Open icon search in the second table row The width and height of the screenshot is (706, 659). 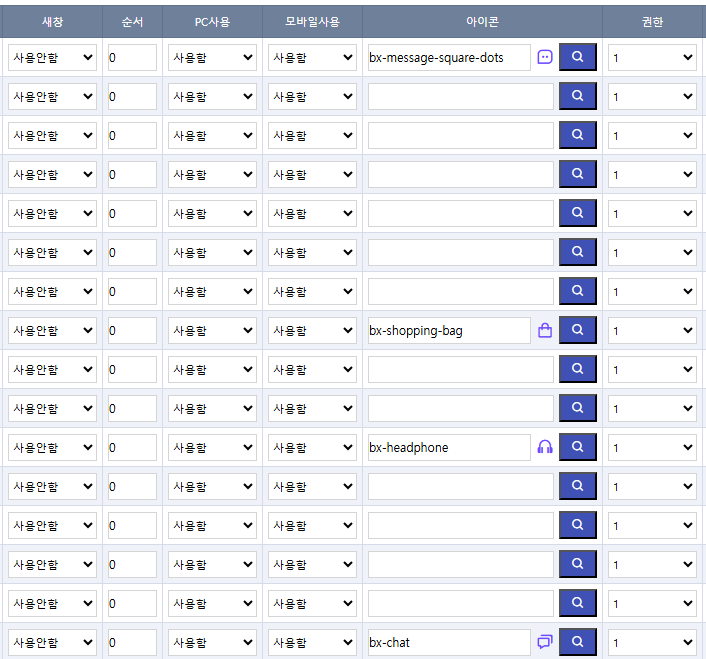tap(577, 96)
